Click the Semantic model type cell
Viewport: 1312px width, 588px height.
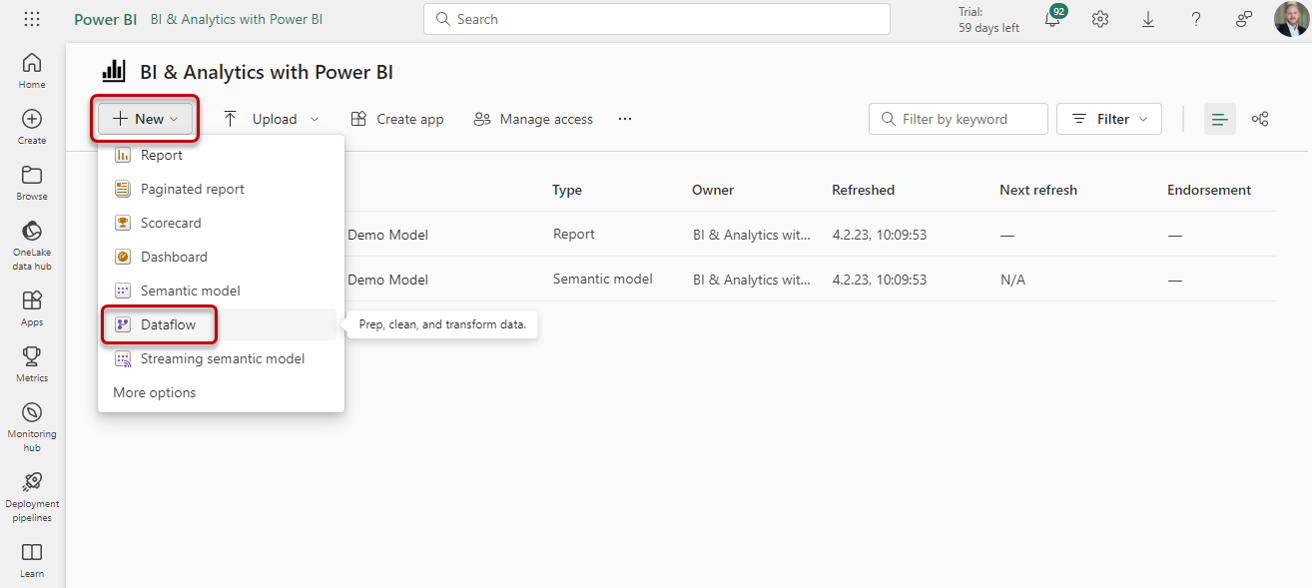(603, 279)
